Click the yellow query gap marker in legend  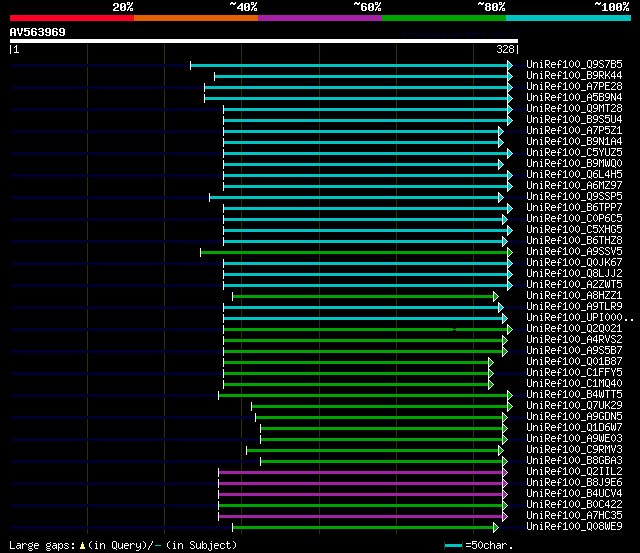pyautogui.click(x=82, y=546)
